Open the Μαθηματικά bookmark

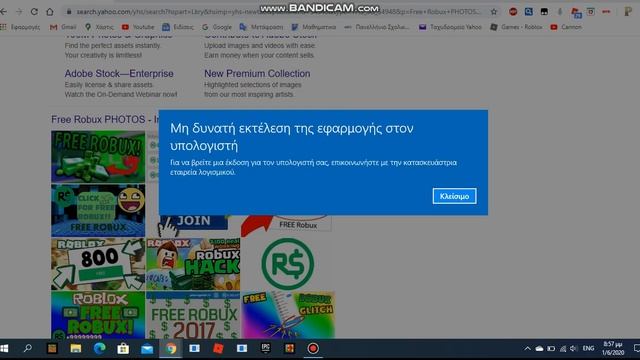[314, 27]
